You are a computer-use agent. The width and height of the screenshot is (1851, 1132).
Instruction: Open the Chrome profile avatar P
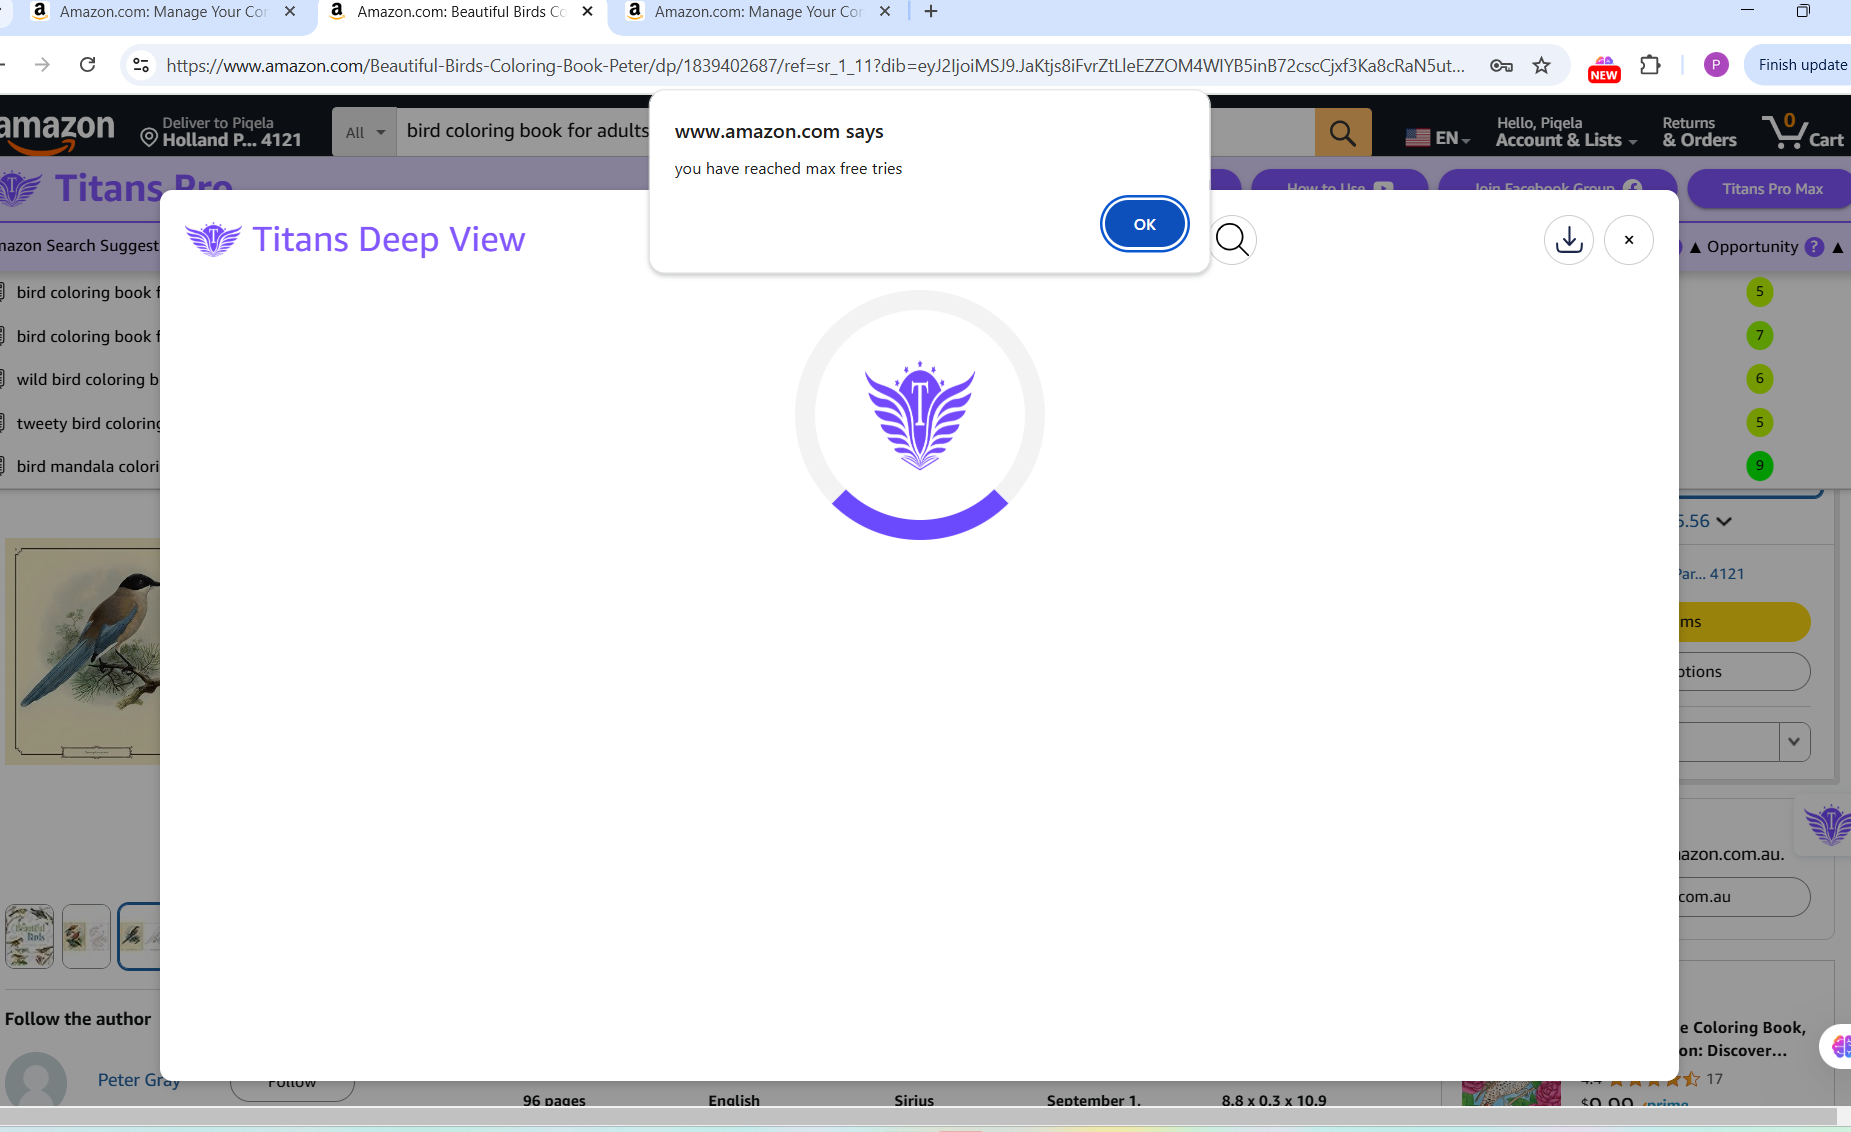point(1716,65)
